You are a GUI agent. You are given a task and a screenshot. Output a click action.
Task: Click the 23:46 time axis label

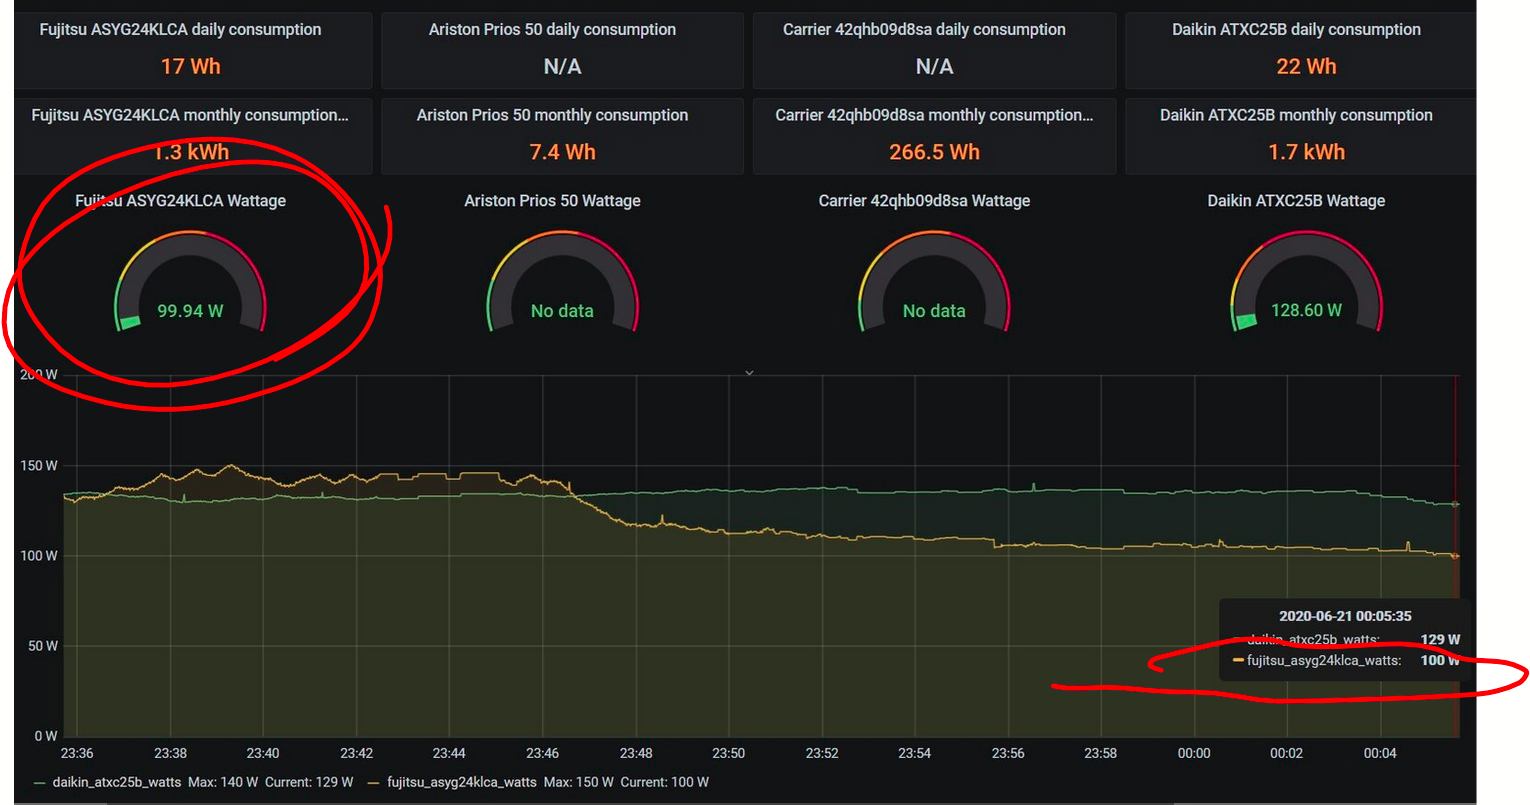542,753
